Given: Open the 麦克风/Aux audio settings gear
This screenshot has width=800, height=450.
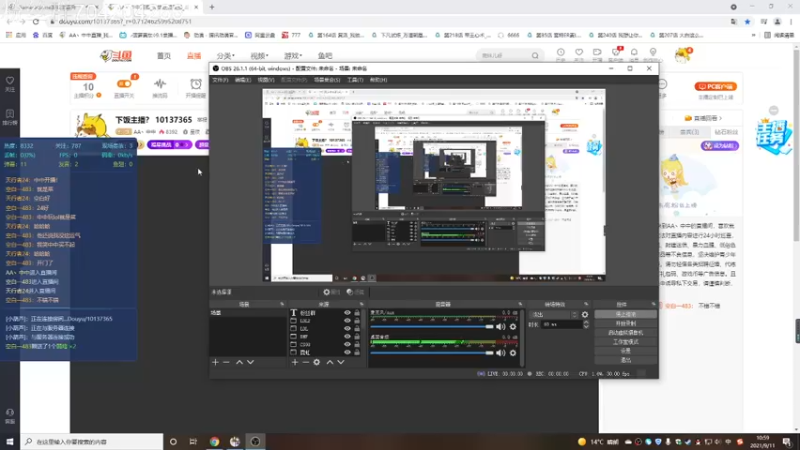Looking at the screenshot, I should pyautogui.click(x=513, y=327).
